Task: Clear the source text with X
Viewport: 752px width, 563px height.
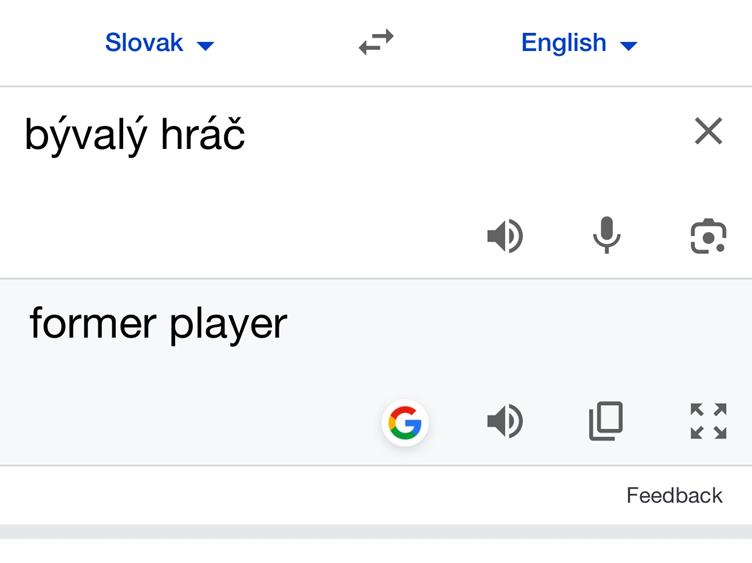Action: tap(708, 130)
